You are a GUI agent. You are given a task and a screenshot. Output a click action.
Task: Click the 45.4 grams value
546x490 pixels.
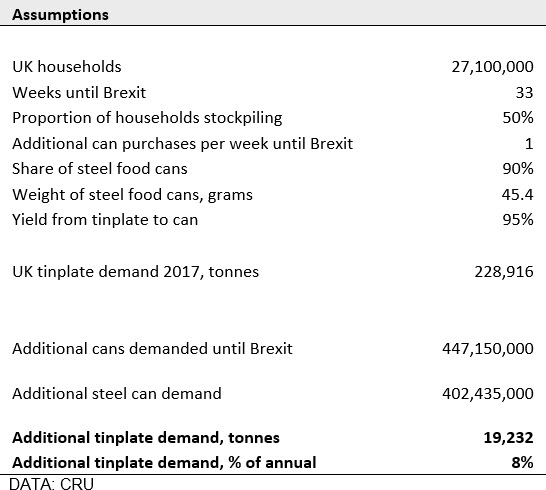517,194
